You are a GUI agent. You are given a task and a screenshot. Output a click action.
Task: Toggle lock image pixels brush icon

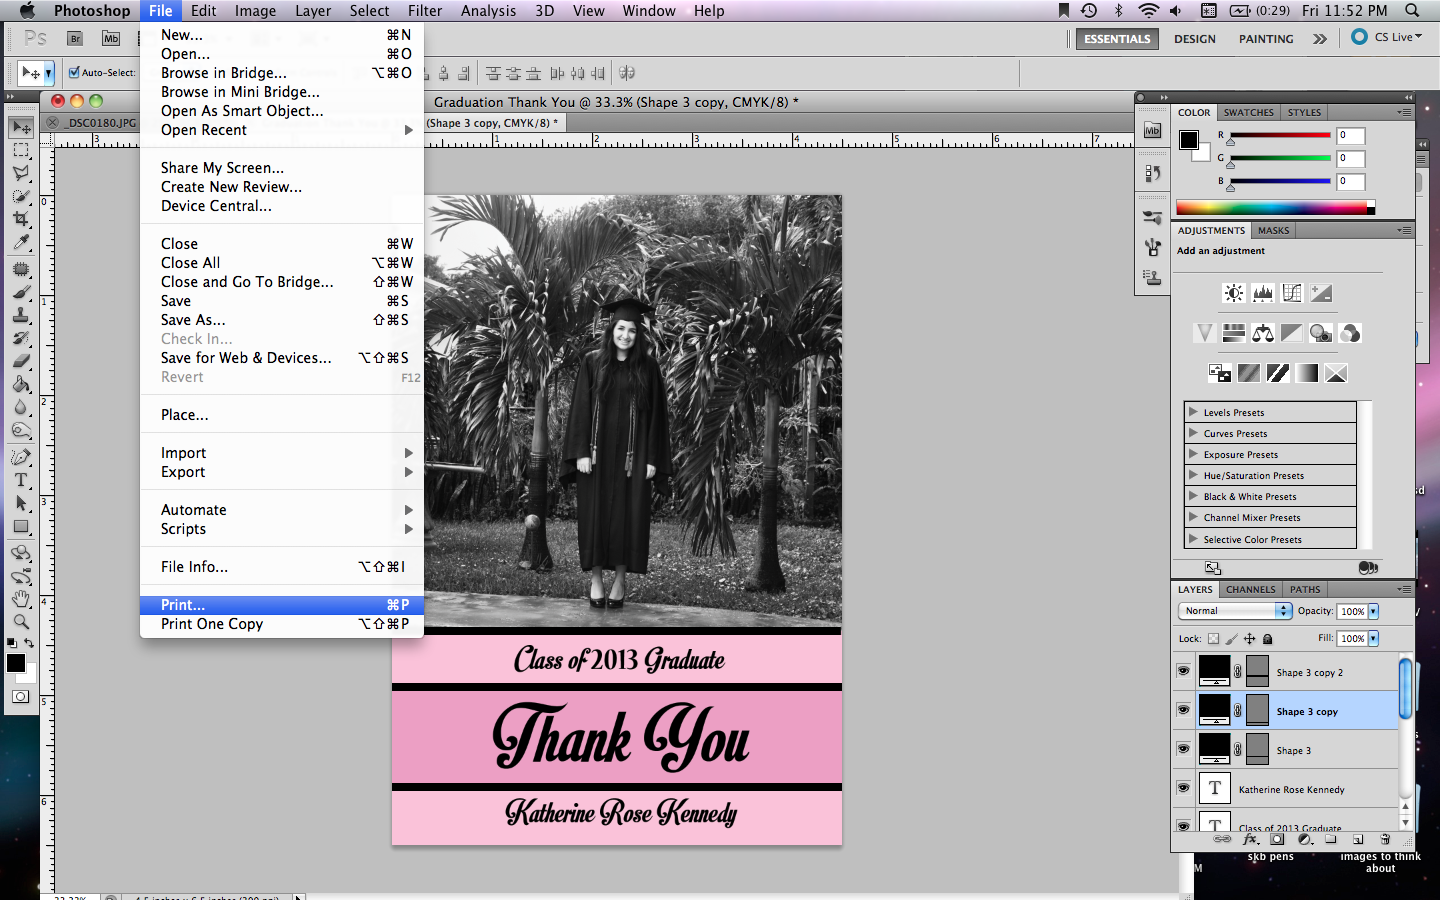coord(1232,638)
